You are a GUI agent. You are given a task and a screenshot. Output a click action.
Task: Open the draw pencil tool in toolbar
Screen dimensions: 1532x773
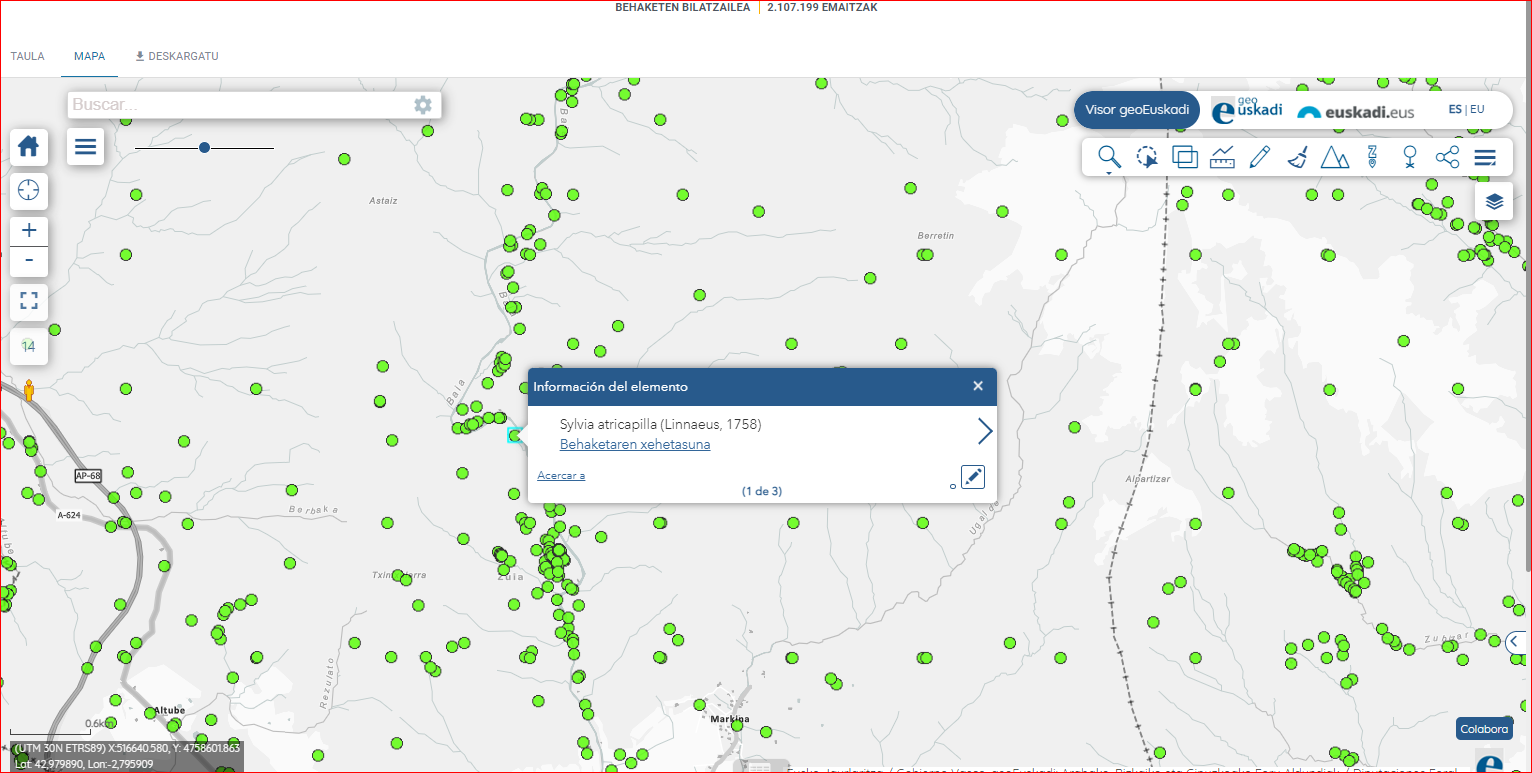(1259, 157)
